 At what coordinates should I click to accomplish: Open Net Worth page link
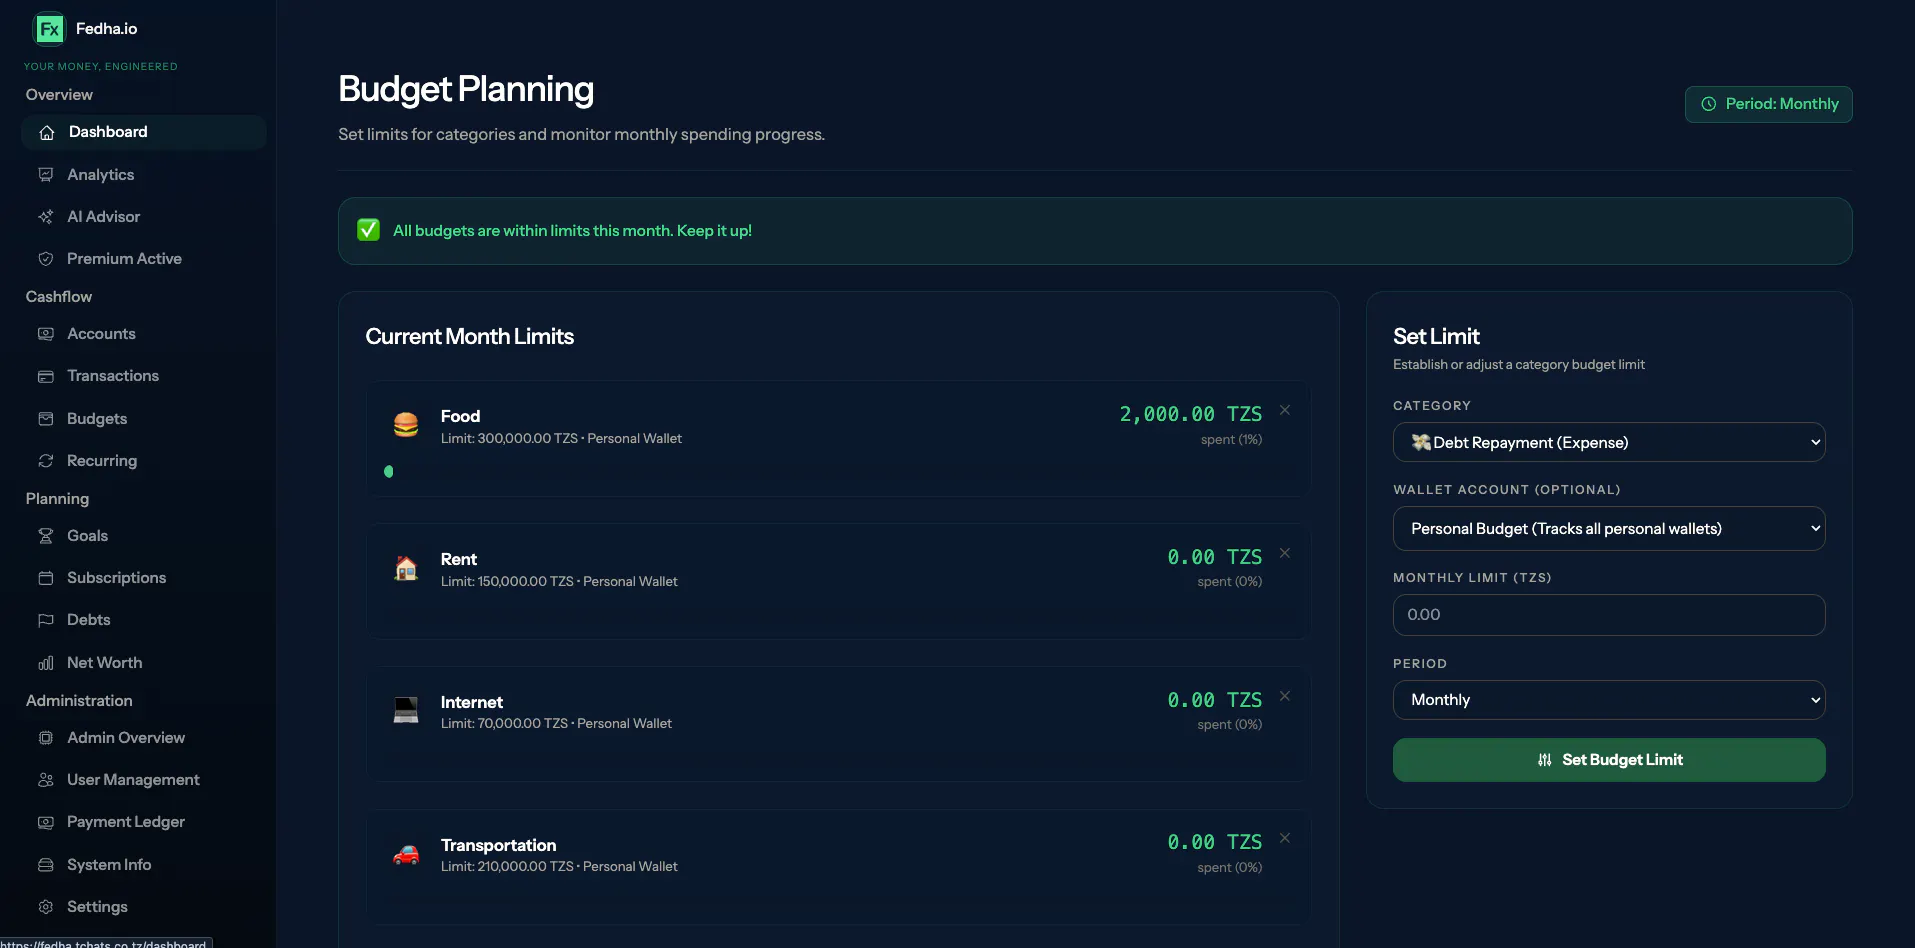143,663
